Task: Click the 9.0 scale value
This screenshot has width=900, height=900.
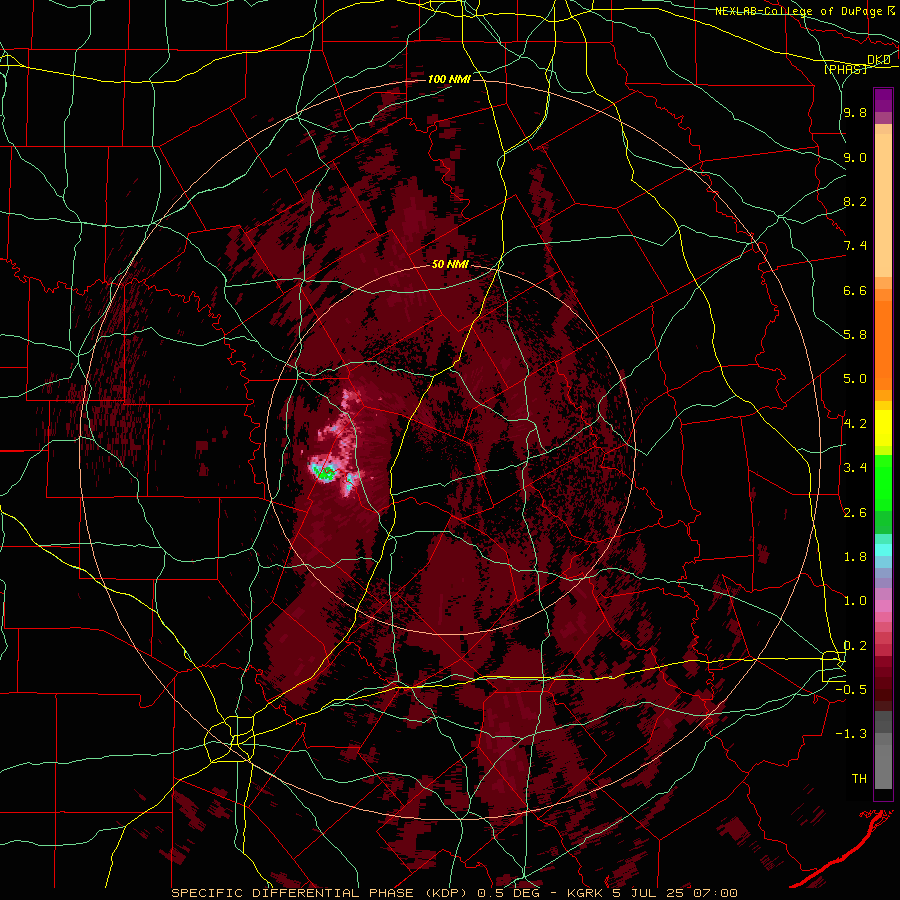Action: click(x=855, y=158)
